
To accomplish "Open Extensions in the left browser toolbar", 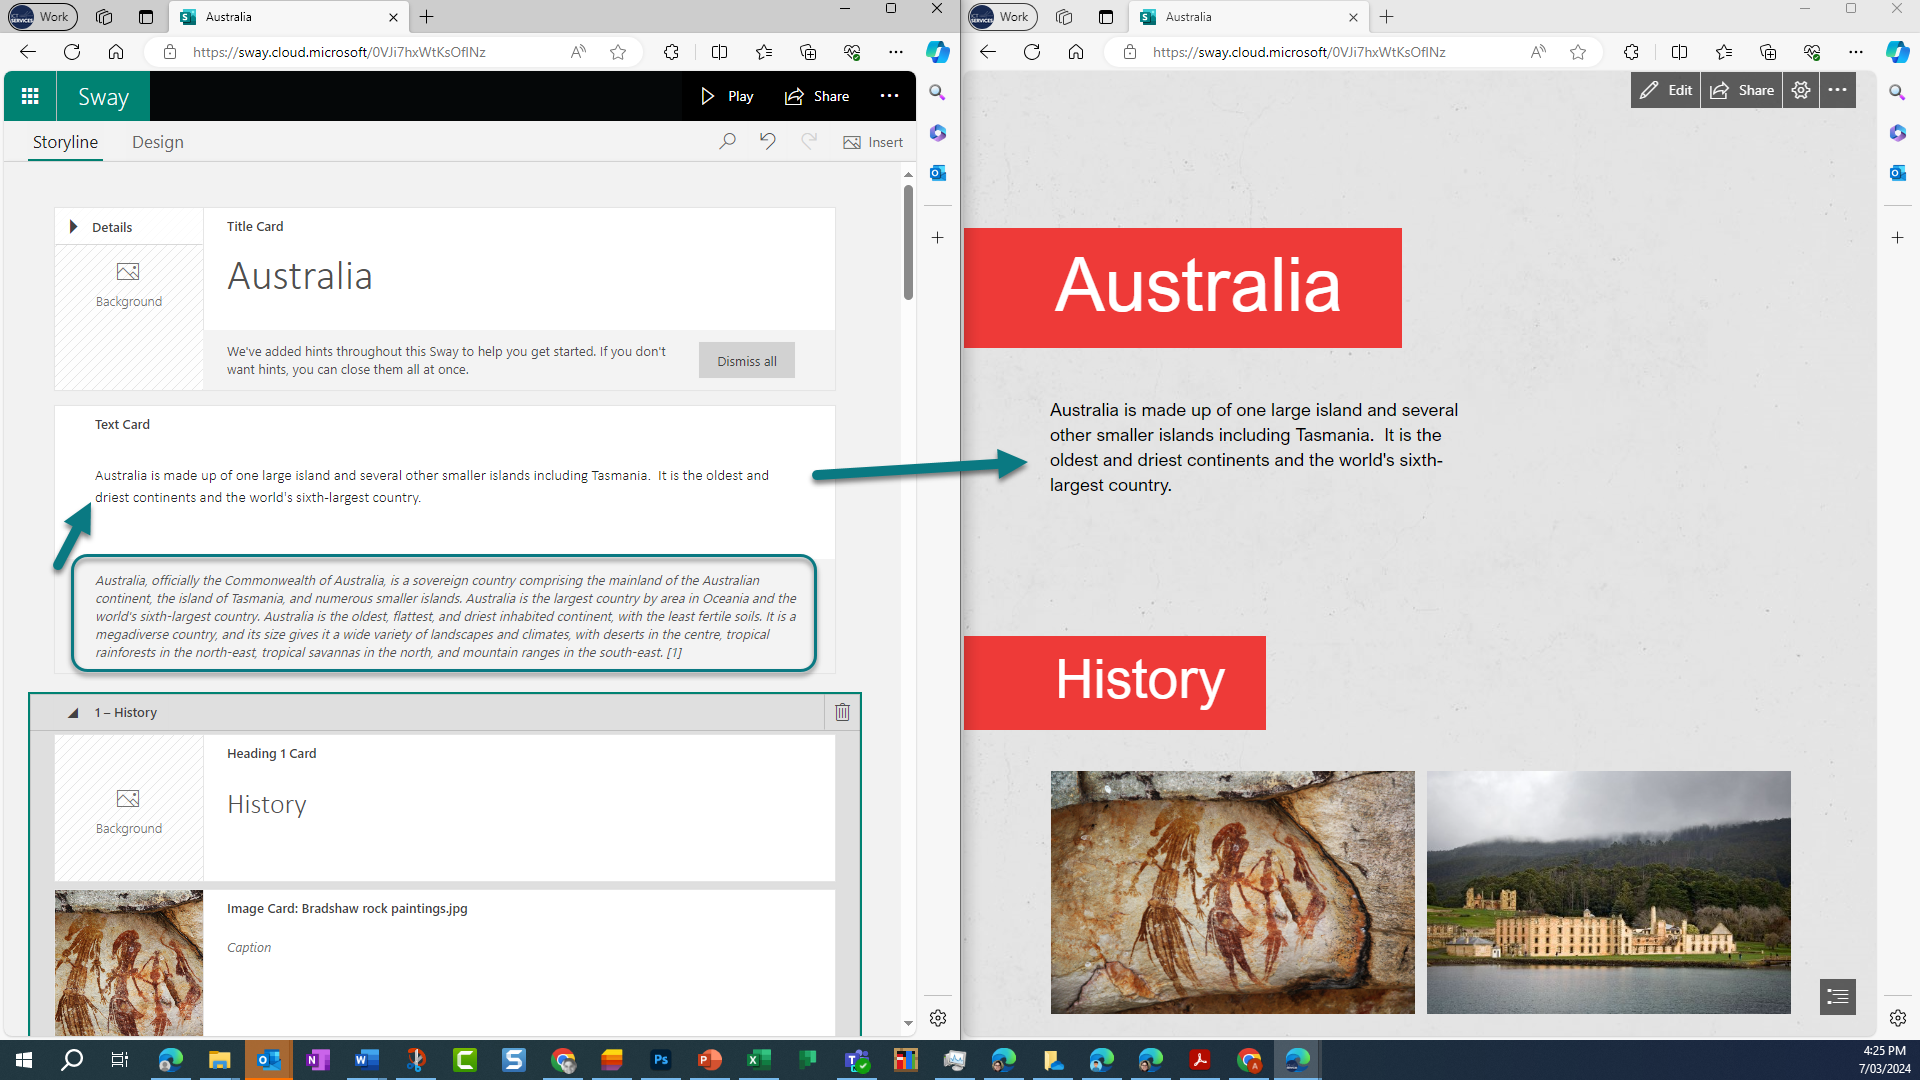I will click(x=671, y=52).
